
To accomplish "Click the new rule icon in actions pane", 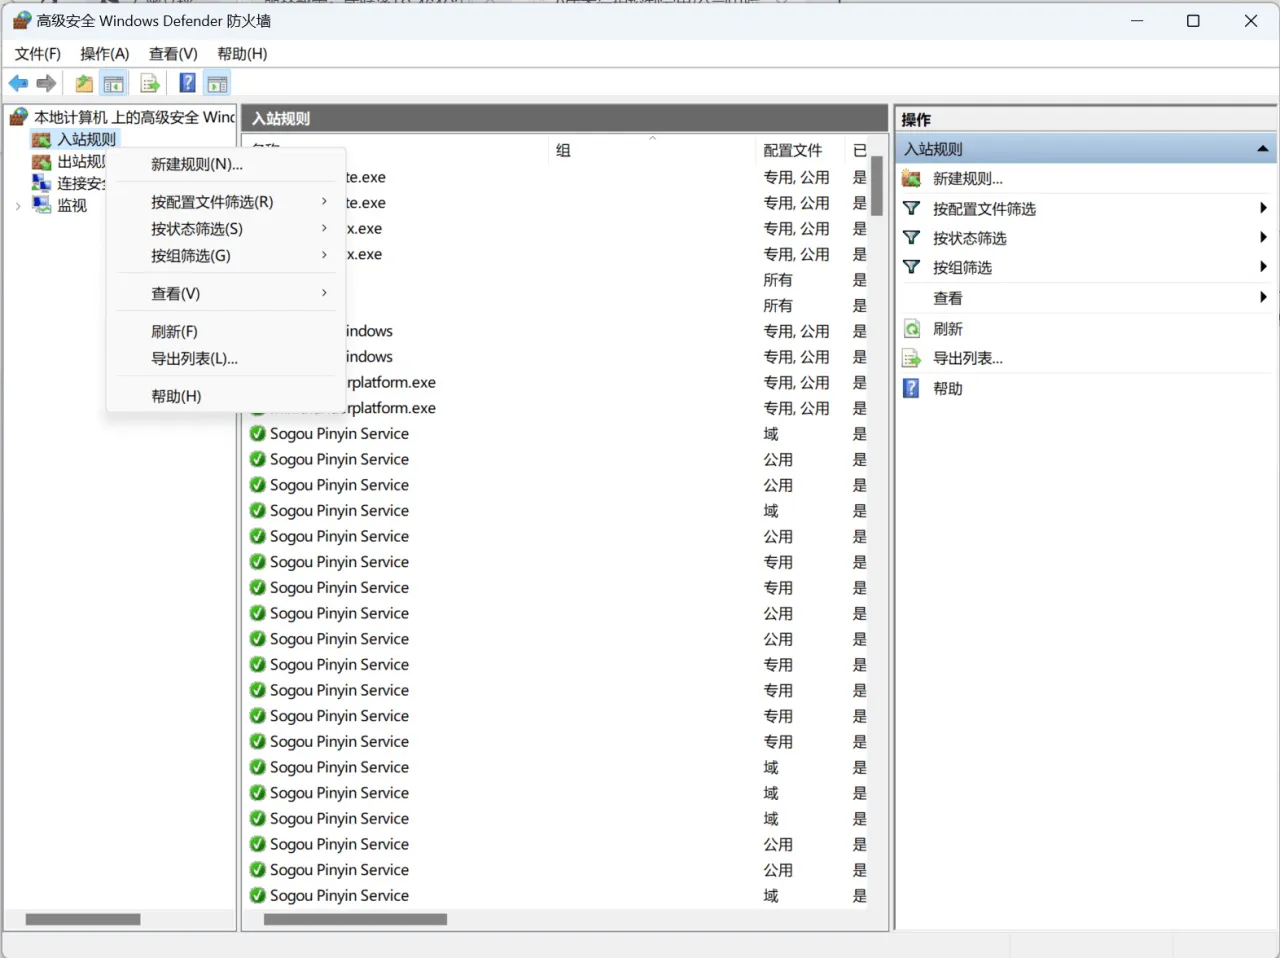I will 911,179.
